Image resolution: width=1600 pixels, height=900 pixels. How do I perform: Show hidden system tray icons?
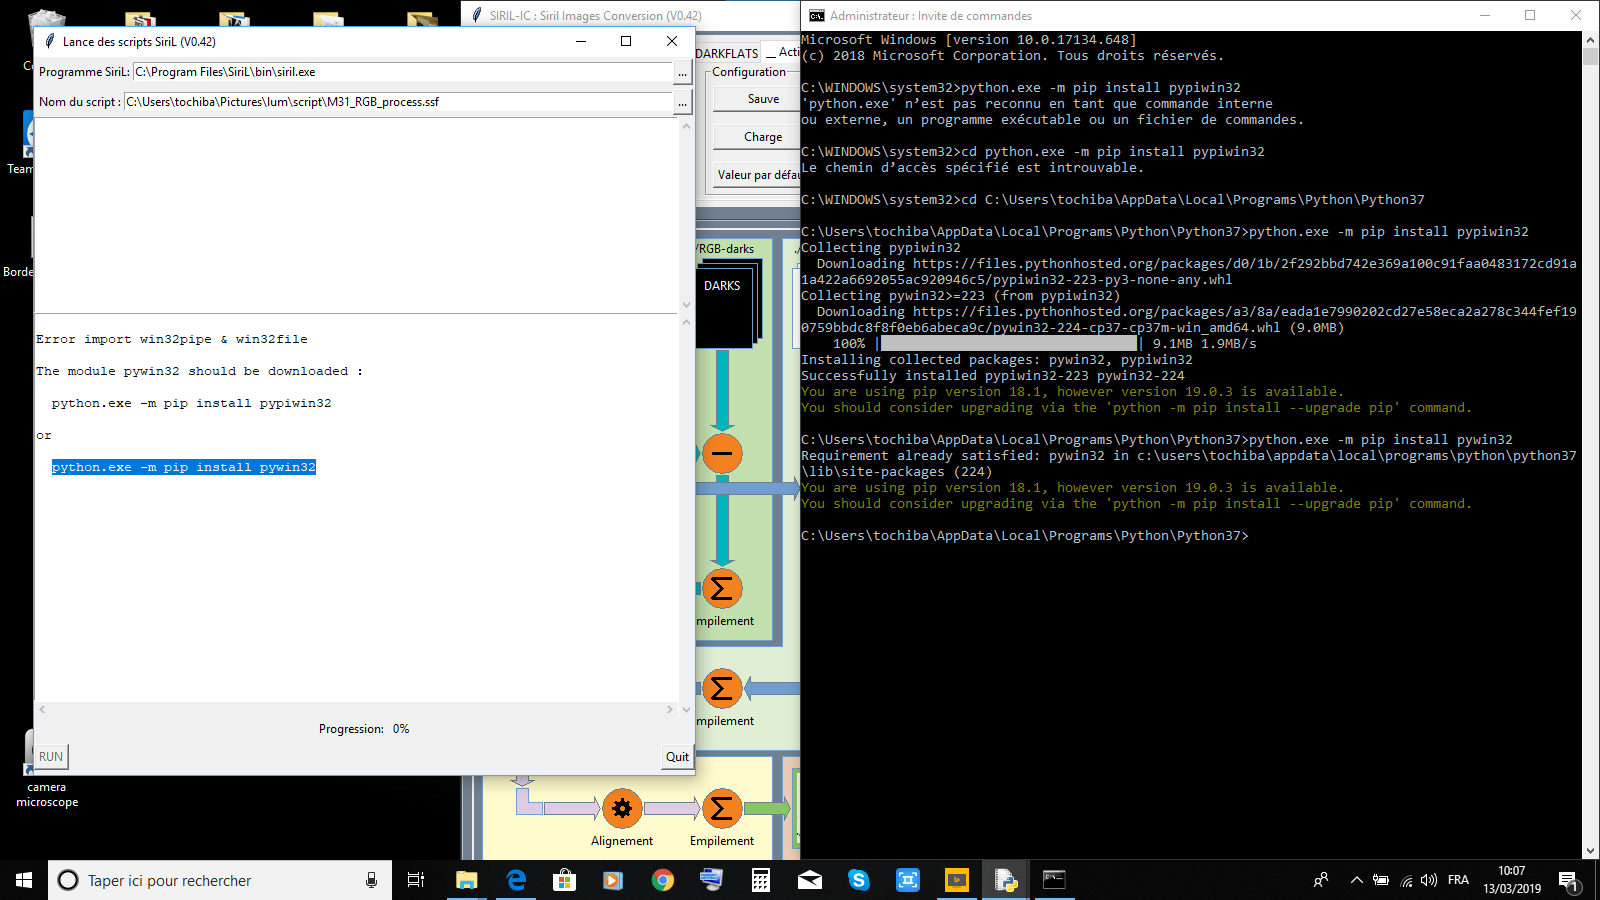(1356, 880)
